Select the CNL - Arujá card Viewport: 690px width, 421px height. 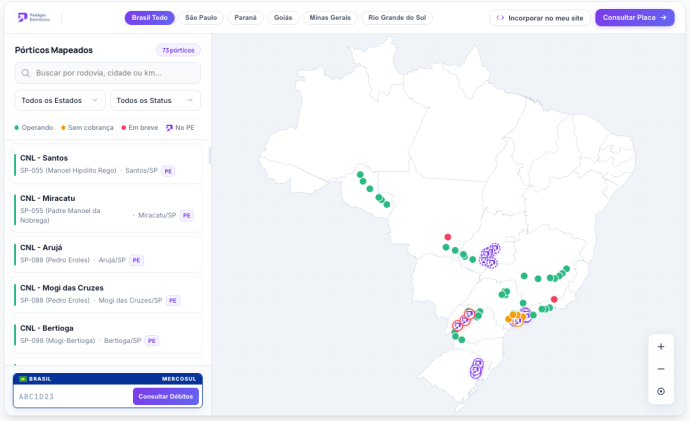[x=106, y=254]
